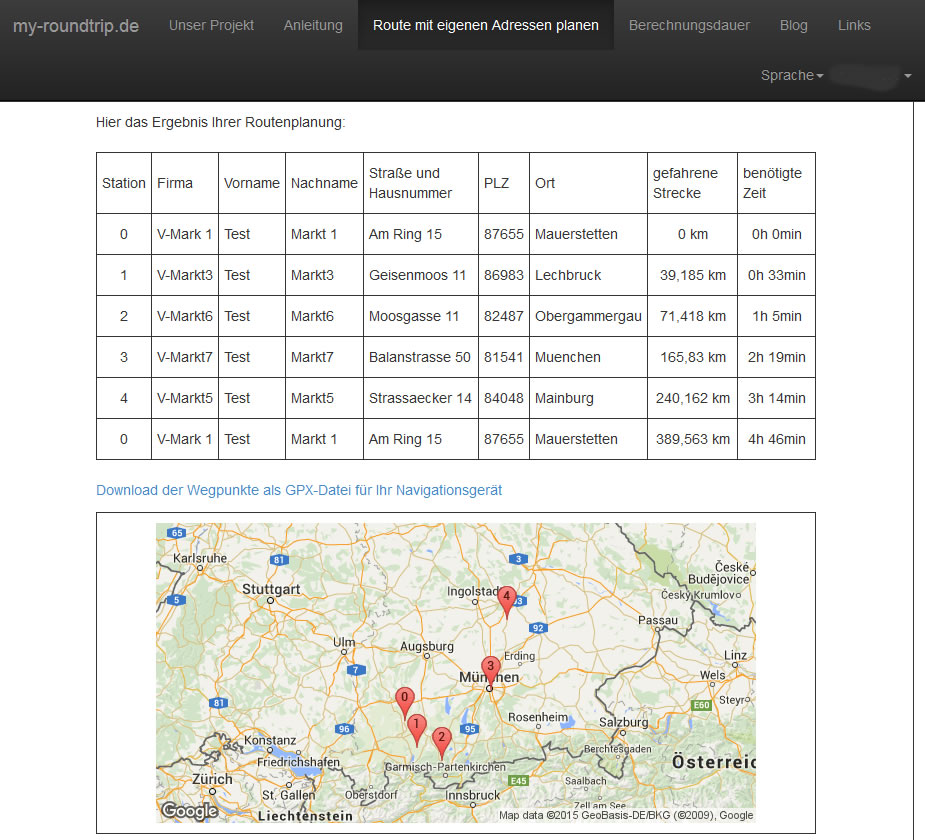Click the Google logo on the map
The image size is (925, 840).
pyautogui.click(x=189, y=811)
